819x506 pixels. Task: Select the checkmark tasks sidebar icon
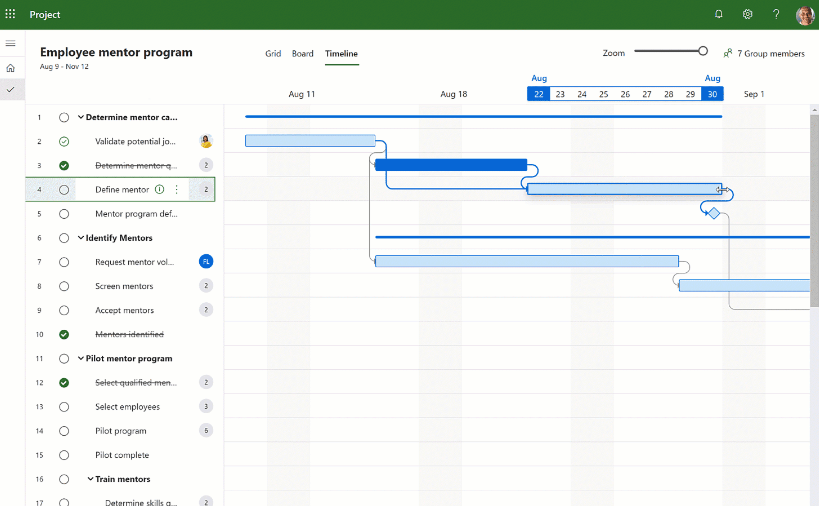(x=10, y=89)
